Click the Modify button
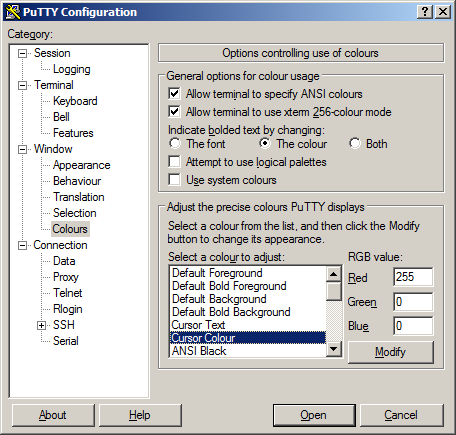The width and height of the screenshot is (456, 435). [391, 352]
